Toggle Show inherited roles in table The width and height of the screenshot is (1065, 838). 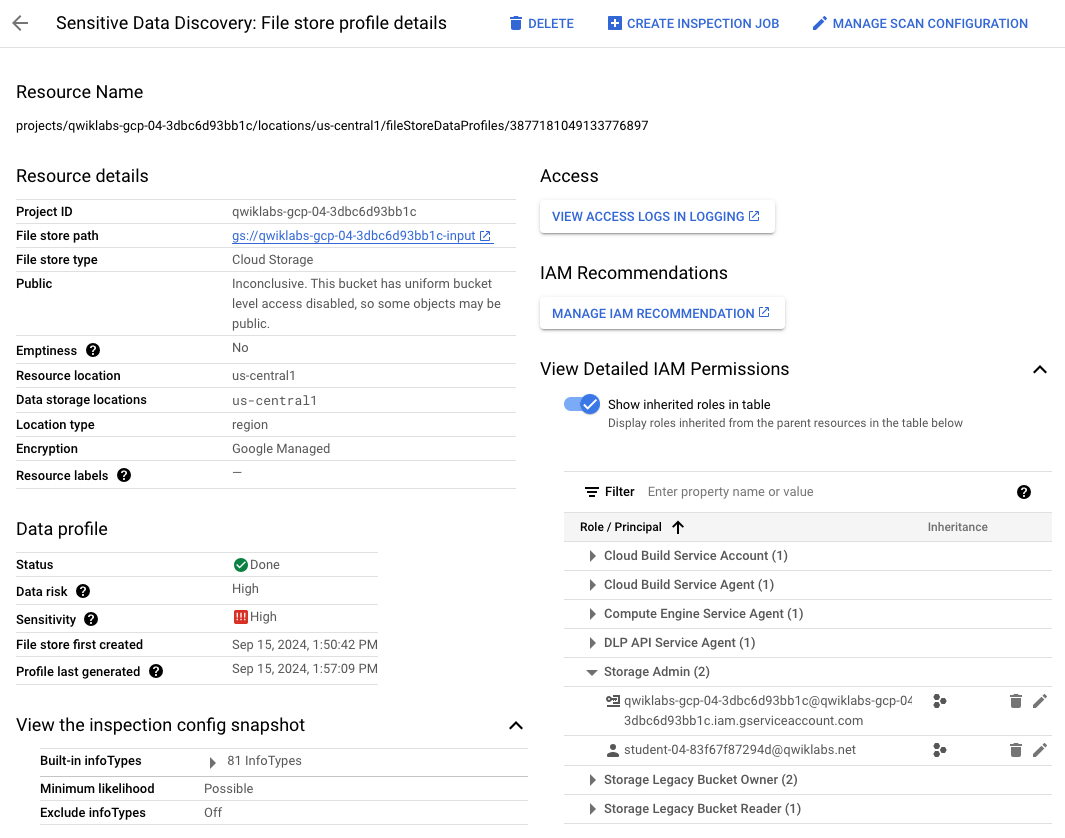(x=582, y=404)
